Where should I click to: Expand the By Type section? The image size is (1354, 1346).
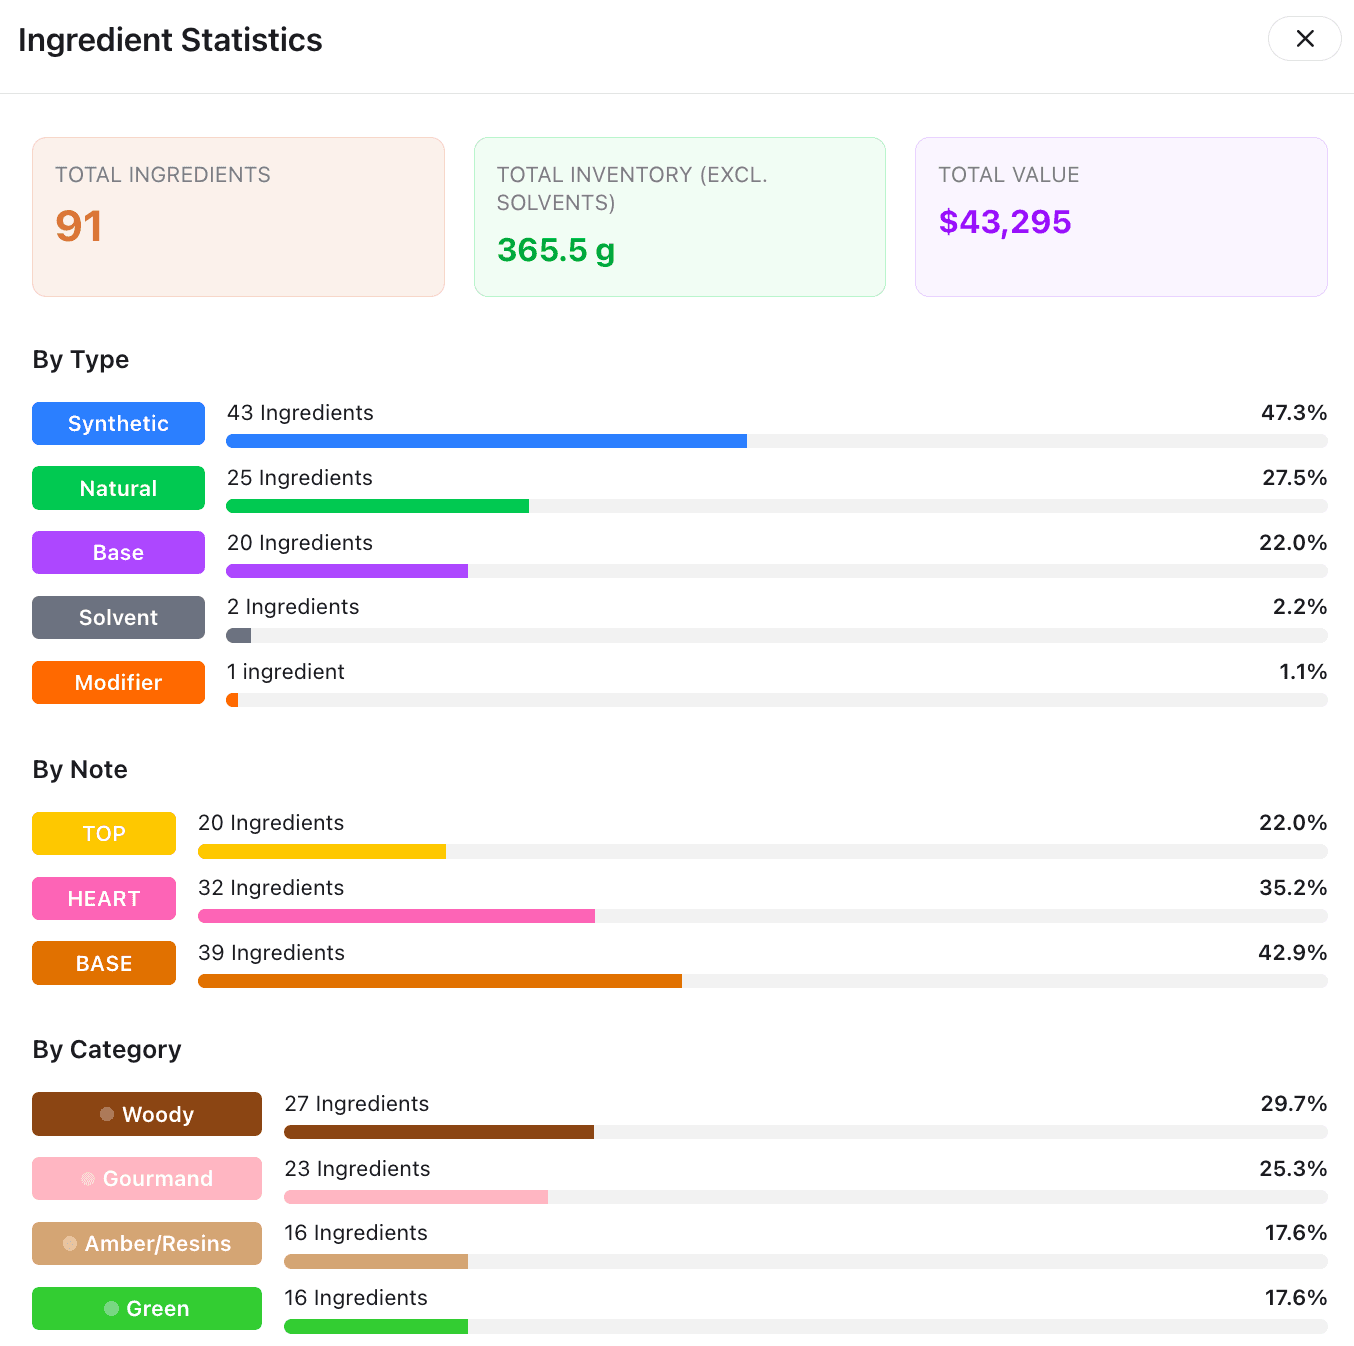tap(80, 360)
